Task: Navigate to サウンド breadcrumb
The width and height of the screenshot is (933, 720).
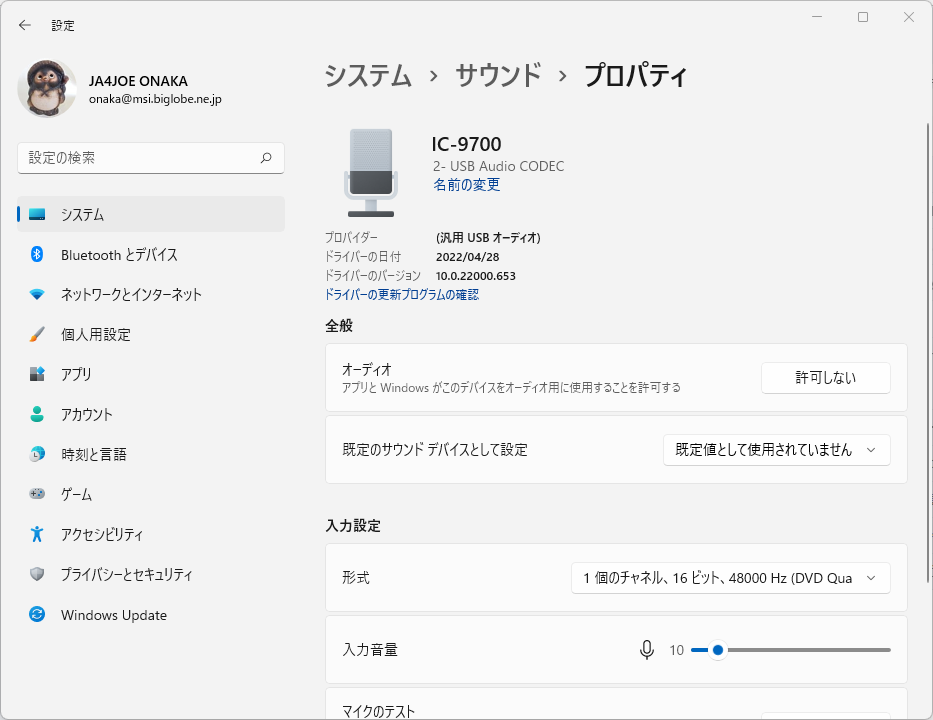Action: click(x=498, y=76)
